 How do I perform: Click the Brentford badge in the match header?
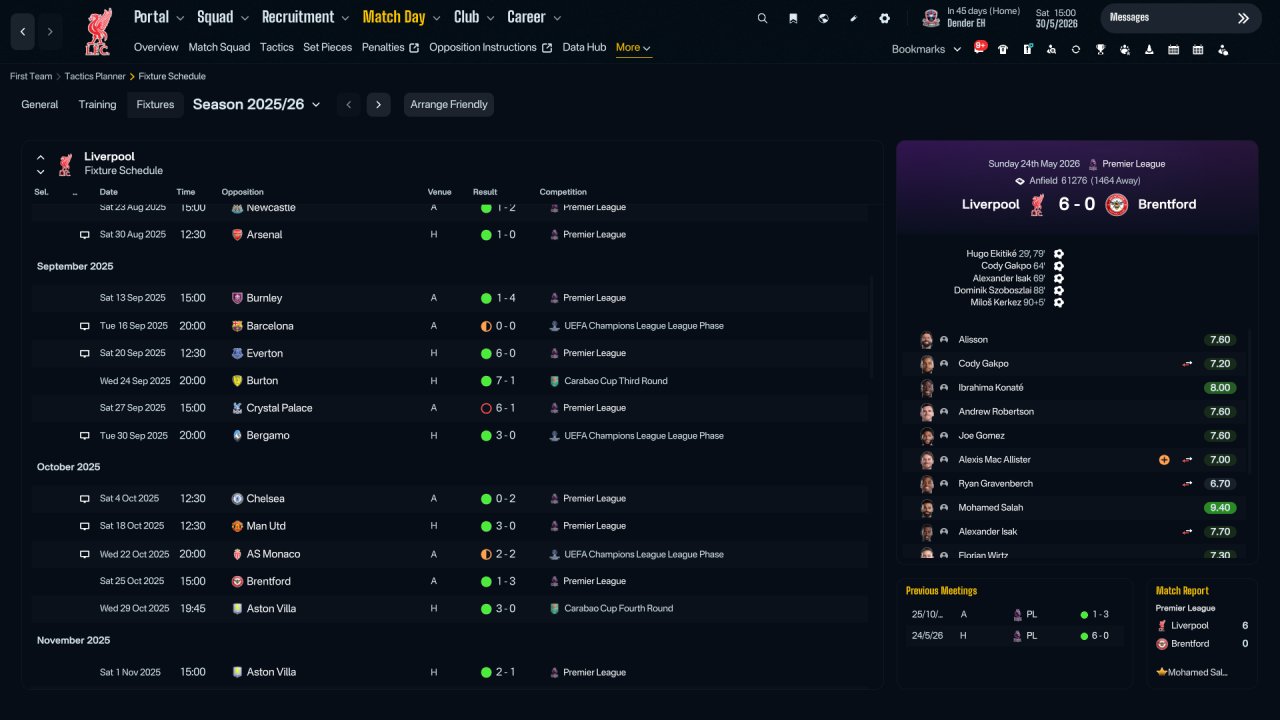pos(1117,204)
